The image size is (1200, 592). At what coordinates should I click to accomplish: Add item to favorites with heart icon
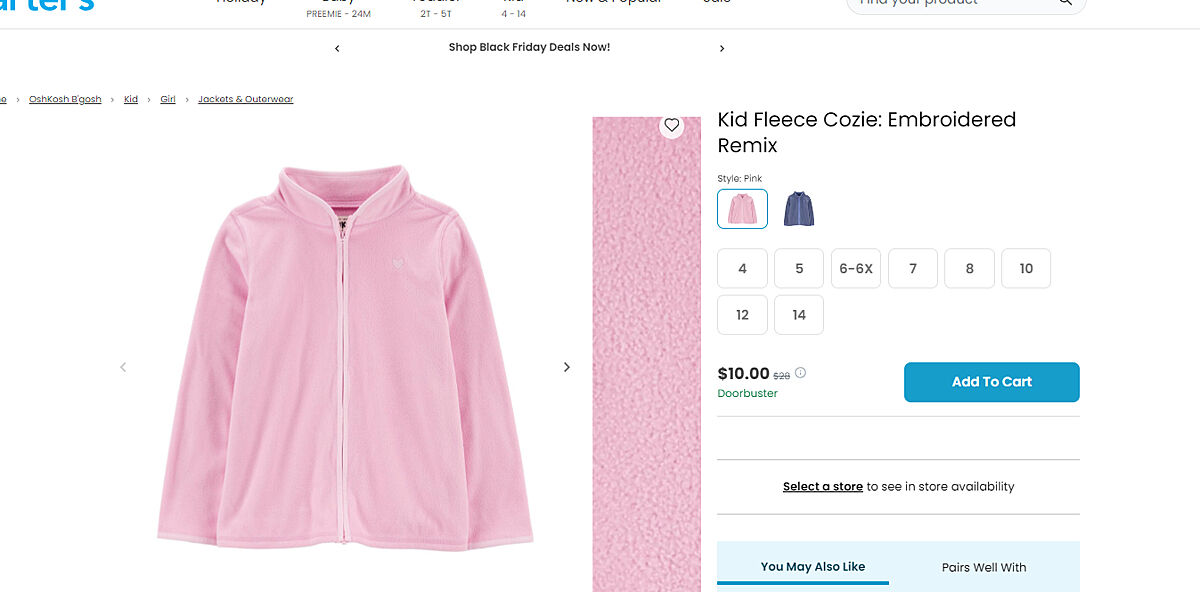pyautogui.click(x=672, y=126)
